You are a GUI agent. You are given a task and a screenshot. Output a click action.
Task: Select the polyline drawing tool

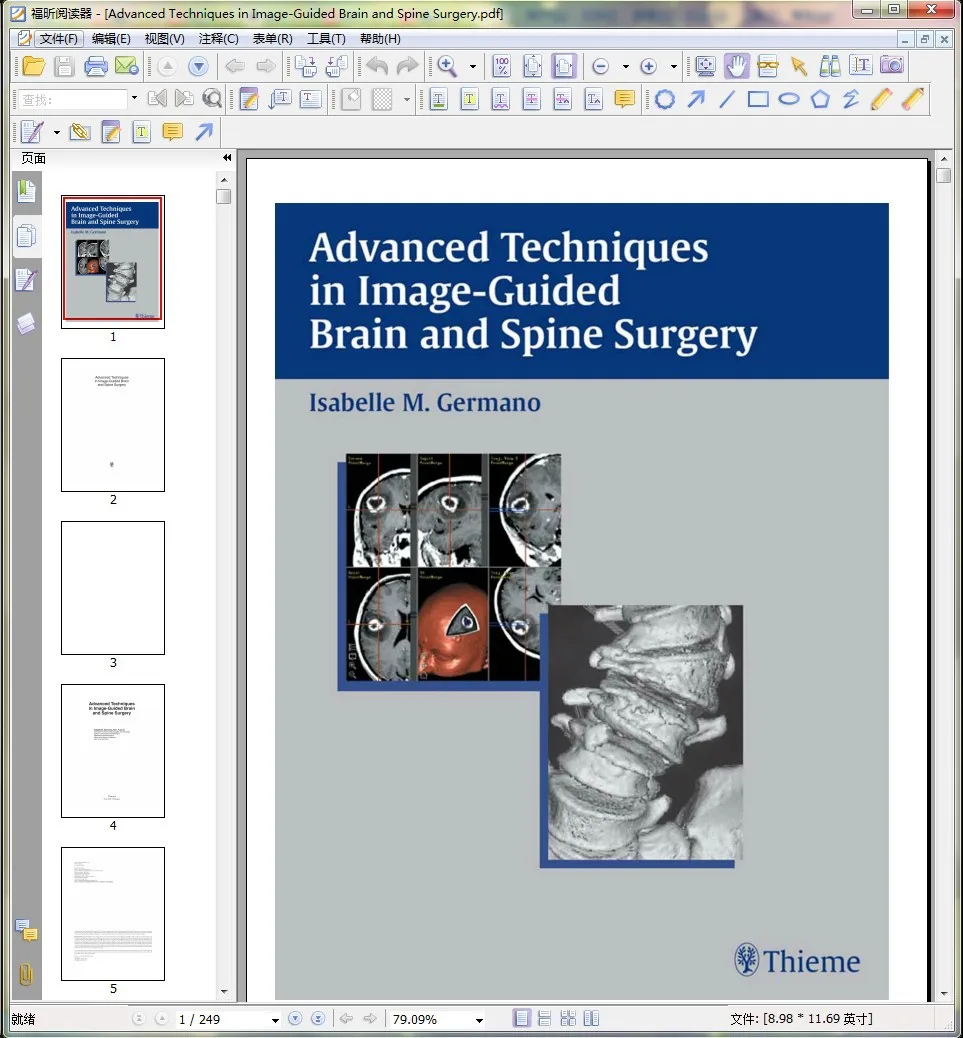coord(850,100)
